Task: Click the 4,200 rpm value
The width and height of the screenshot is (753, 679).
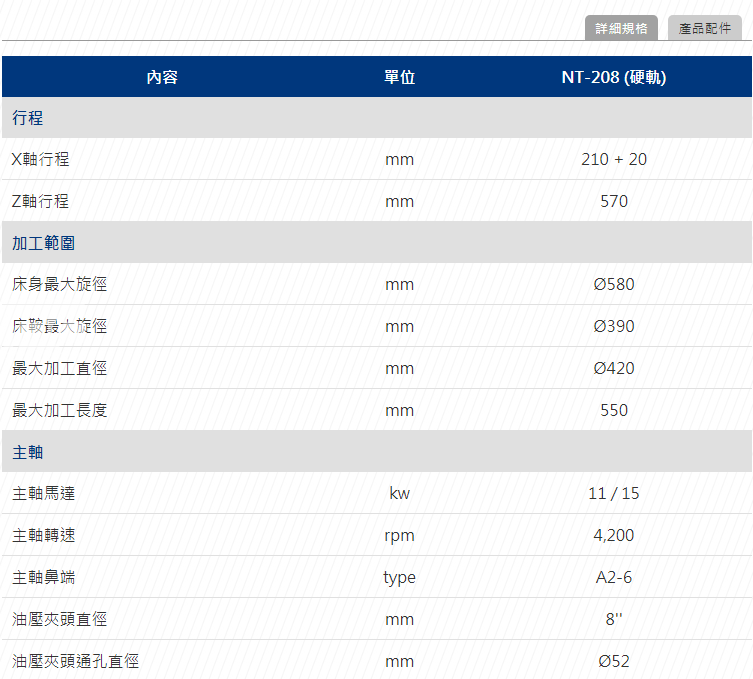Action: (x=614, y=535)
